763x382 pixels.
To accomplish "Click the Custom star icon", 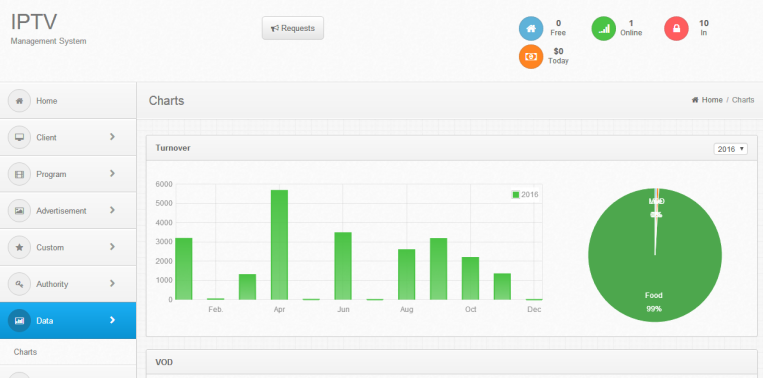I will pos(19,247).
